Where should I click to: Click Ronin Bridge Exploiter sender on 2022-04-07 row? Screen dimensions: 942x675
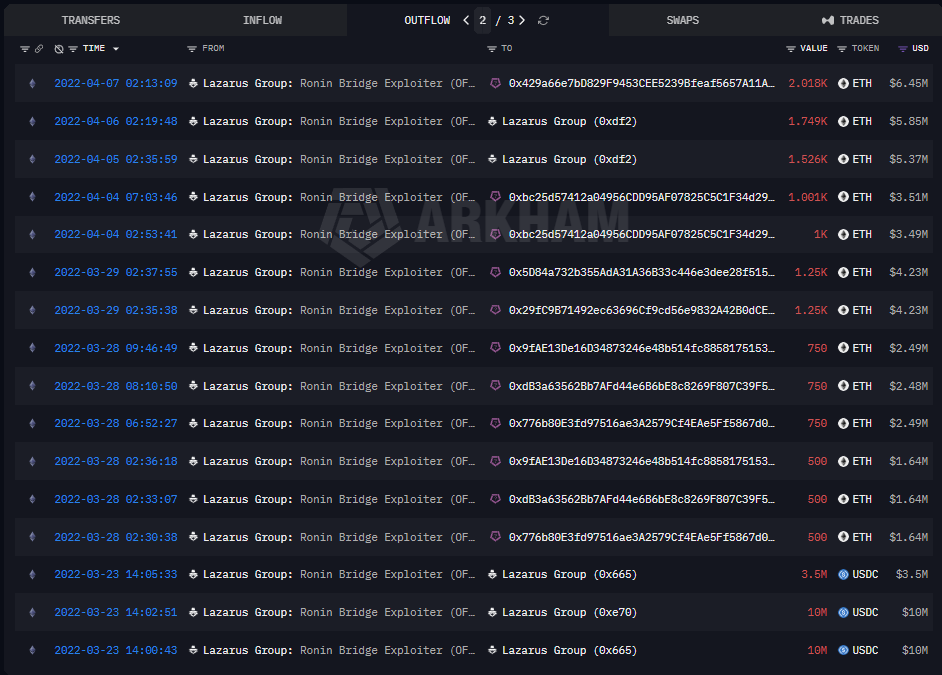(339, 83)
